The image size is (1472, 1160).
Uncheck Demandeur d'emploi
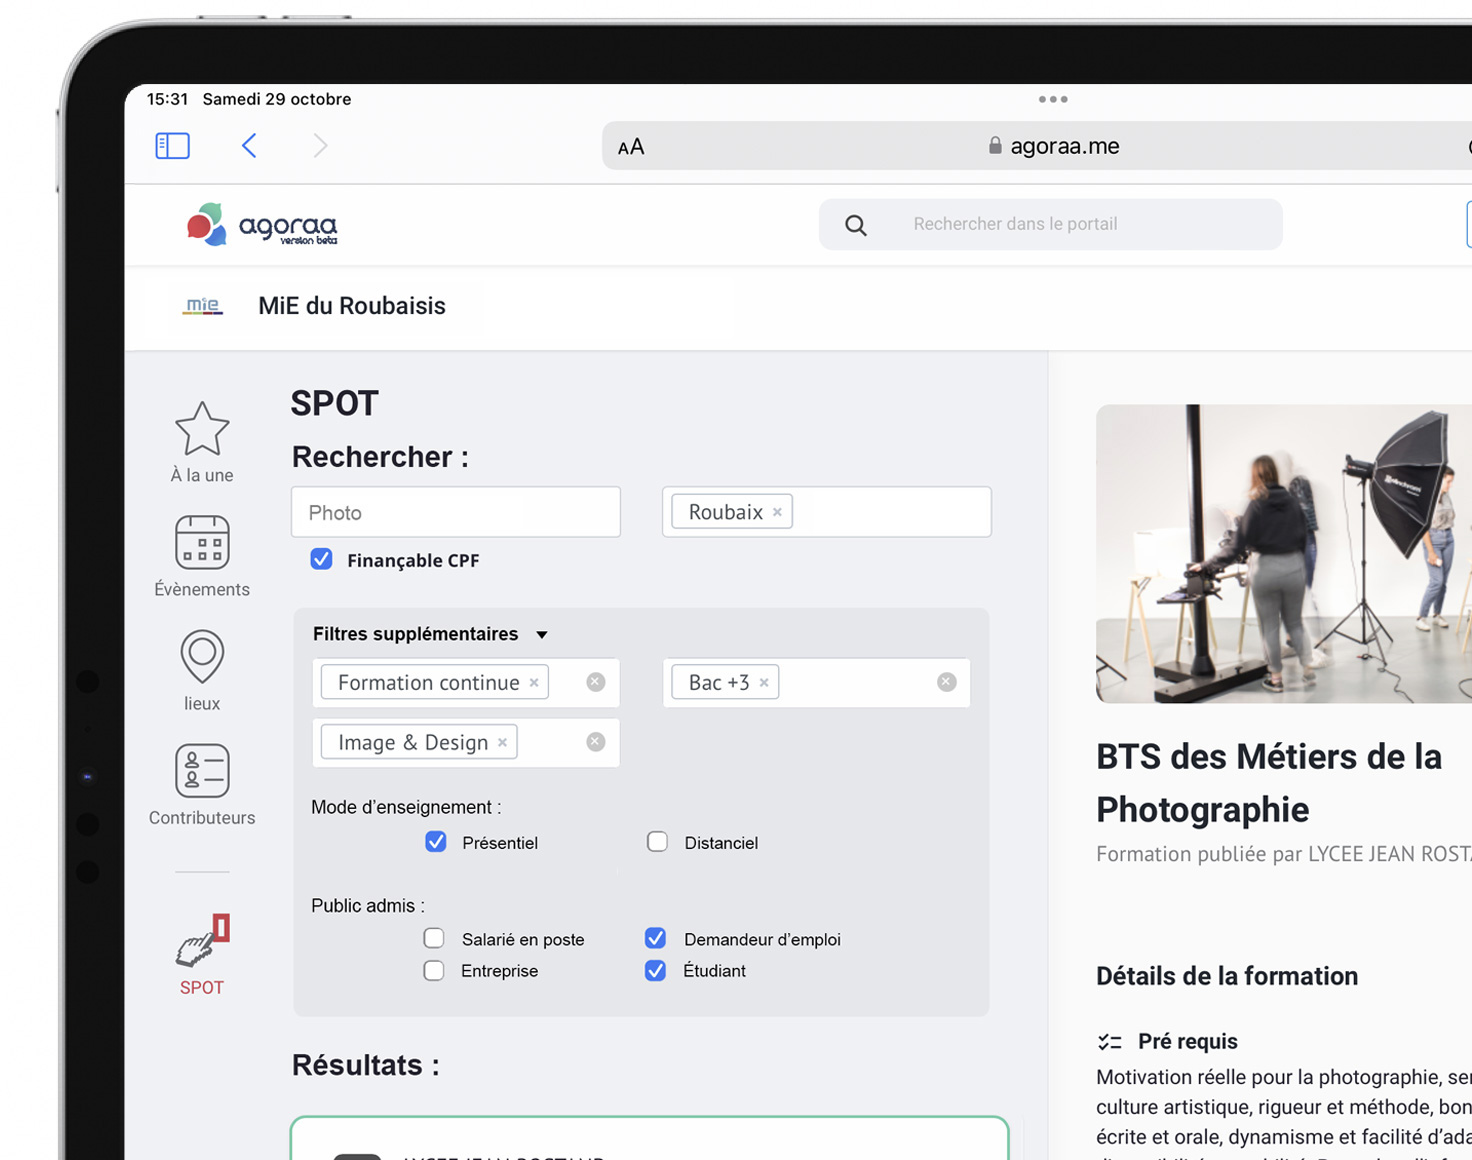(655, 938)
